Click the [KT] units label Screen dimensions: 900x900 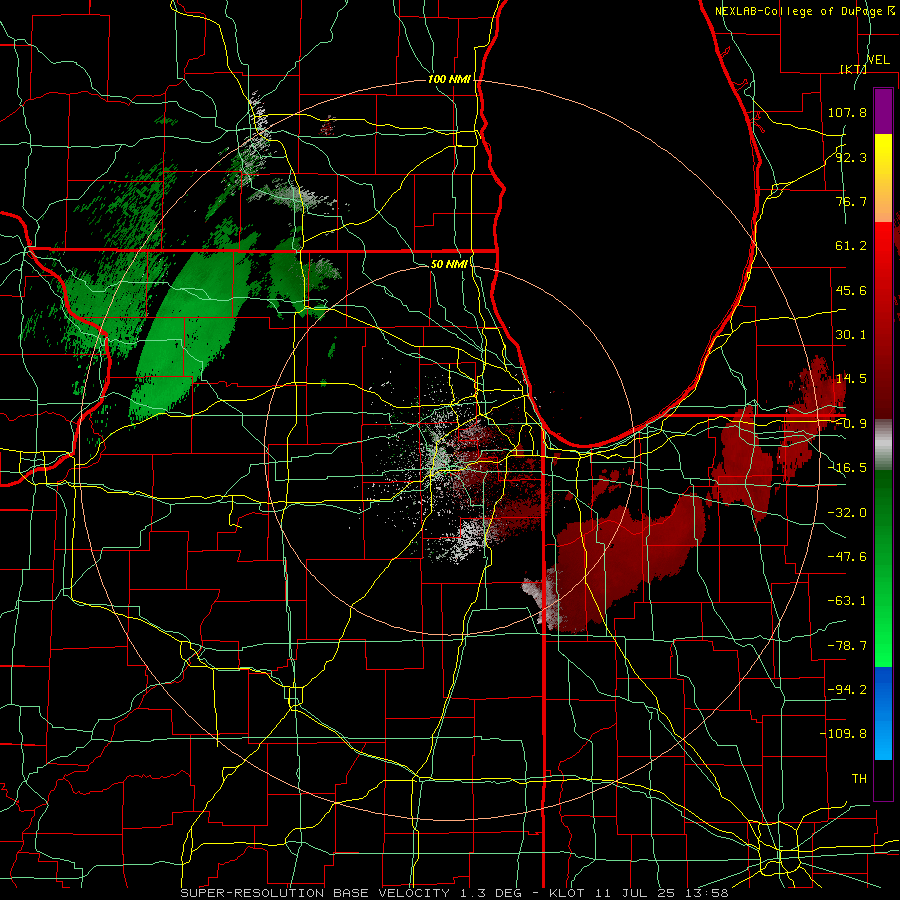[854, 69]
